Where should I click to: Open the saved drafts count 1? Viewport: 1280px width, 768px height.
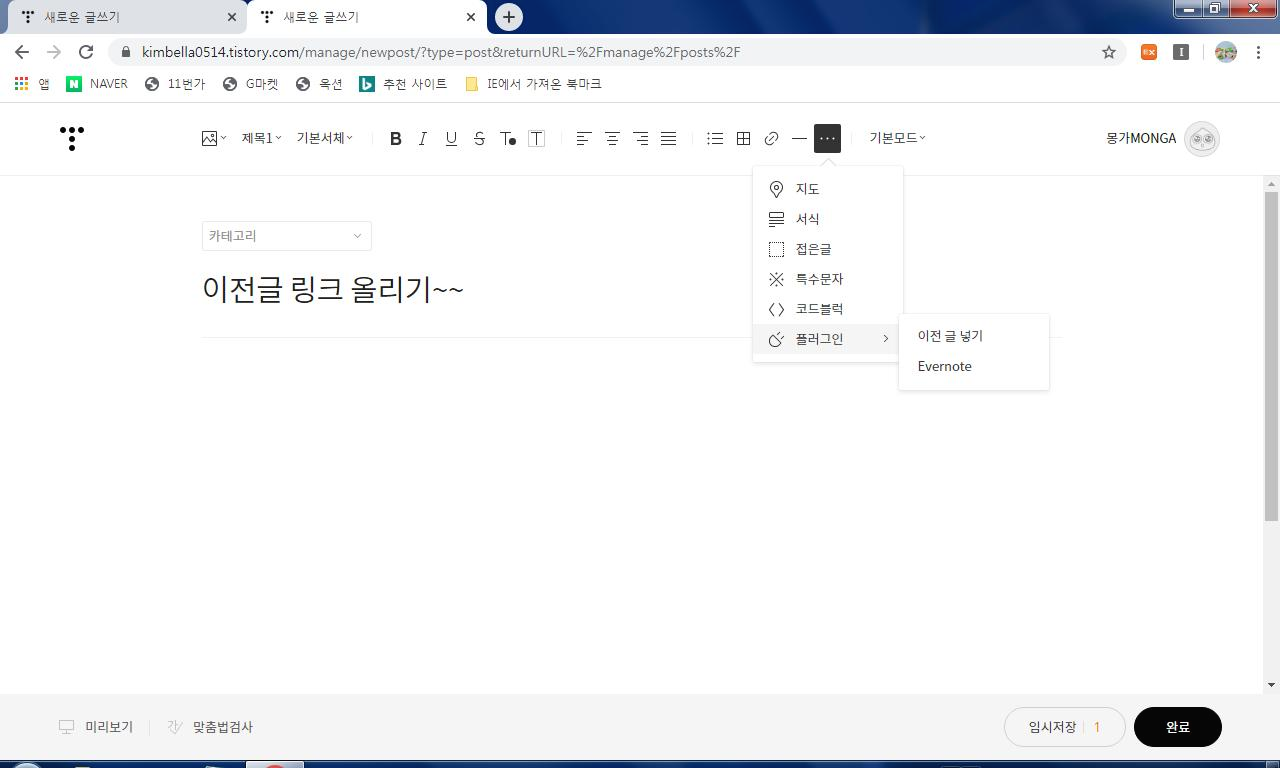tap(1097, 727)
